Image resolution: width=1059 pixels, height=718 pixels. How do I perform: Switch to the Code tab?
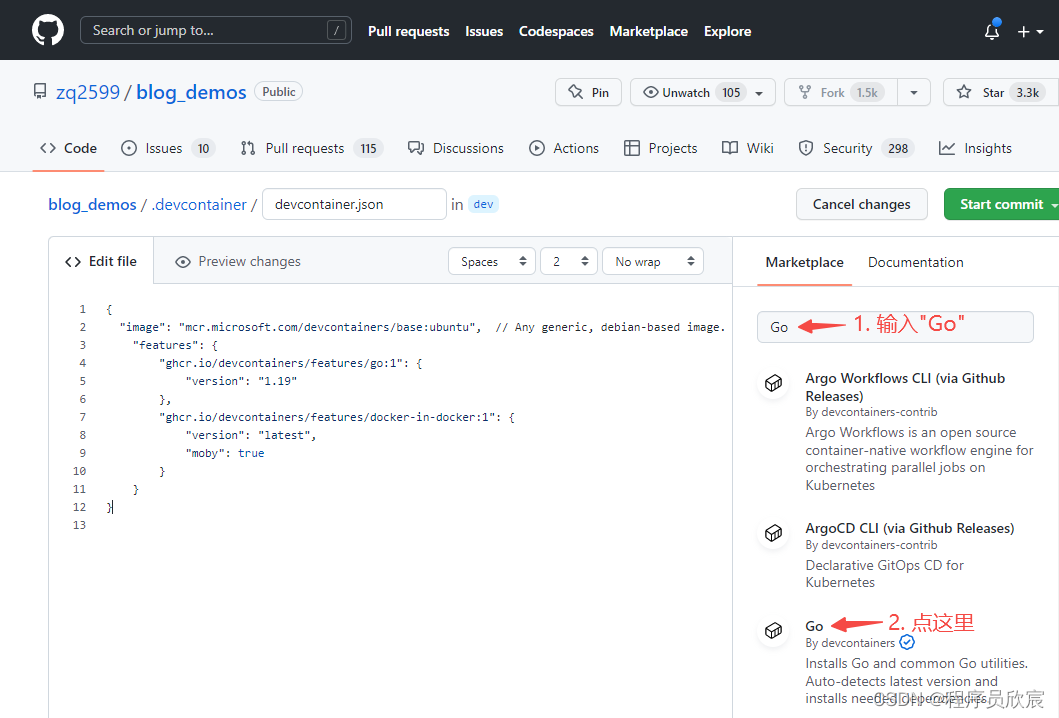68,148
